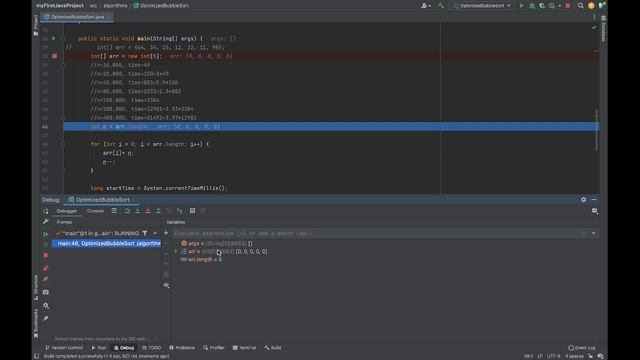Click the 4 spaces indent setting
The width and height of the screenshot is (640, 360).
[x=574, y=356]
